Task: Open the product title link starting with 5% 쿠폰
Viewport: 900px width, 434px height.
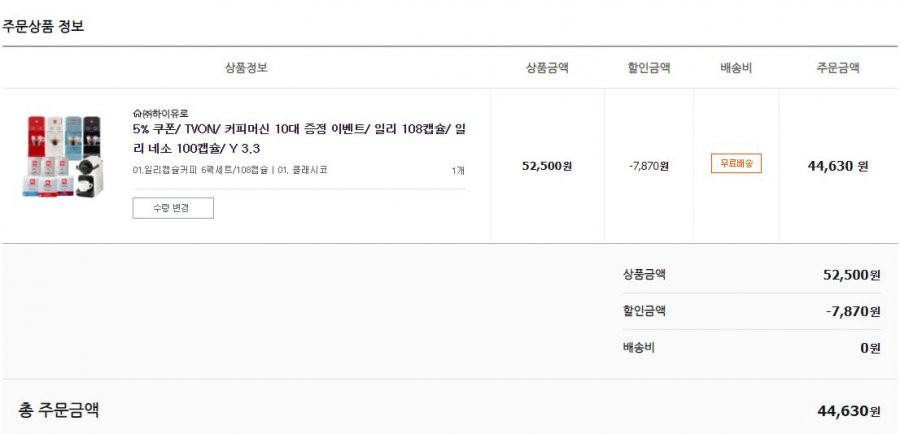Action: (299, 139)
